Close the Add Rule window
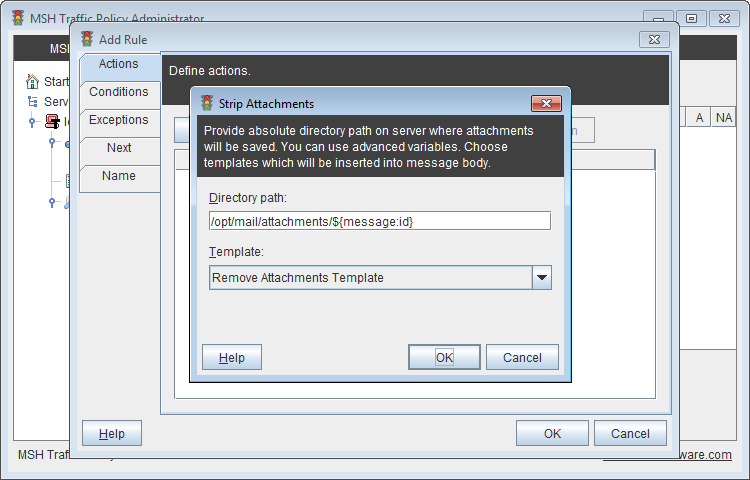The image size is (750, 480). point(654,39)
